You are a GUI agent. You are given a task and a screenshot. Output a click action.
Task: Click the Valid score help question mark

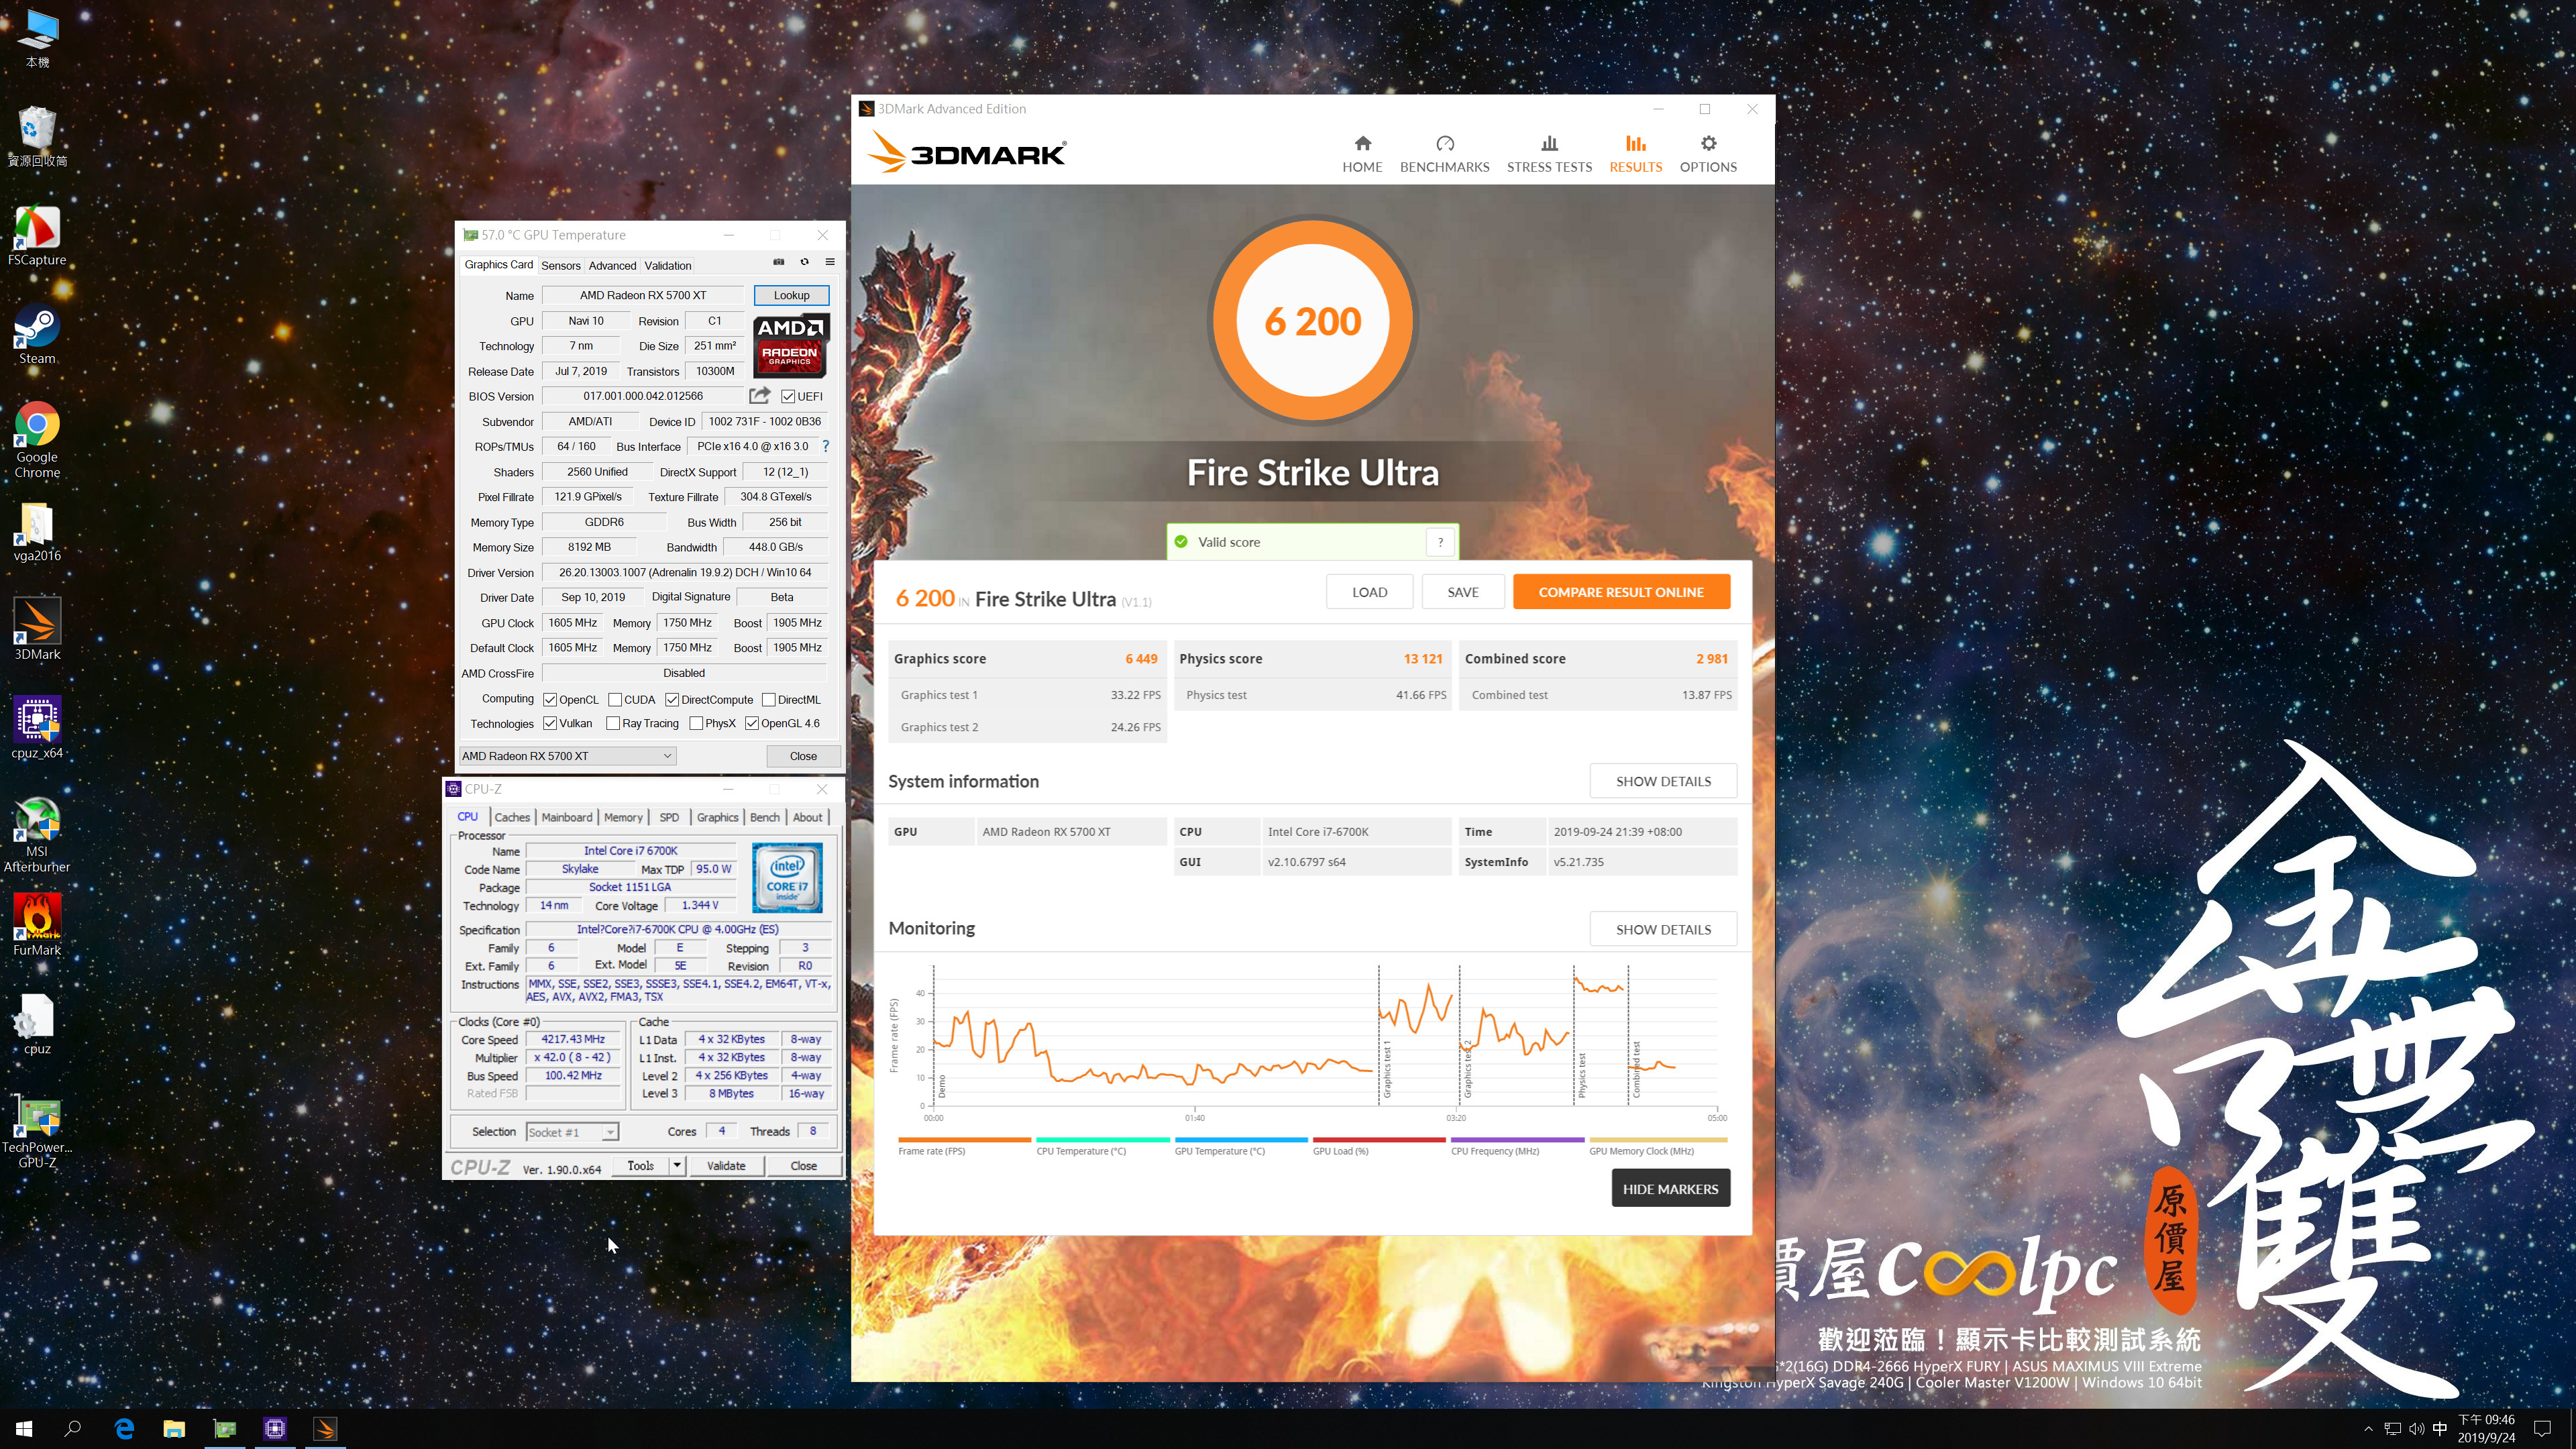(1440, 542)
